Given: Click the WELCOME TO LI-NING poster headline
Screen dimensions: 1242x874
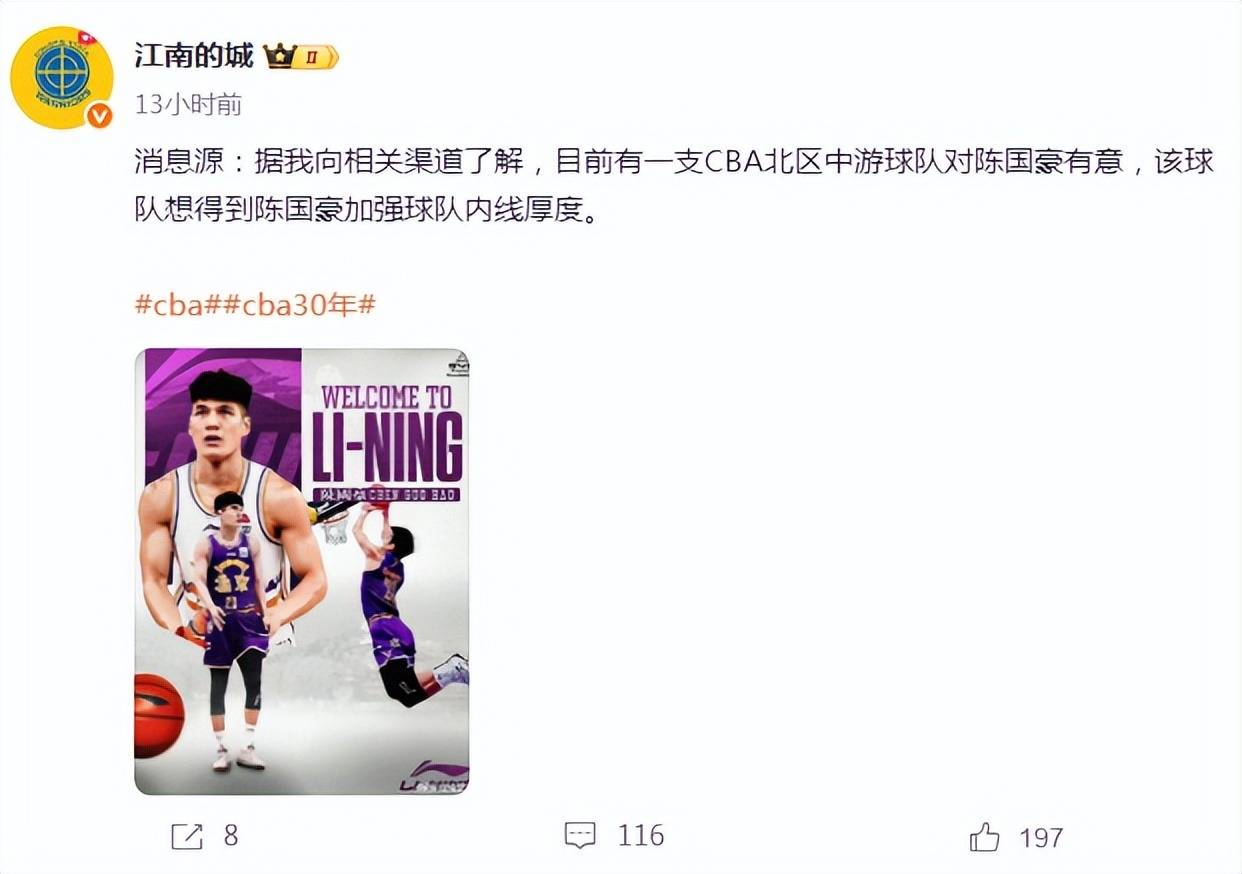Looking at the screenshot, I should click(387, 433).
